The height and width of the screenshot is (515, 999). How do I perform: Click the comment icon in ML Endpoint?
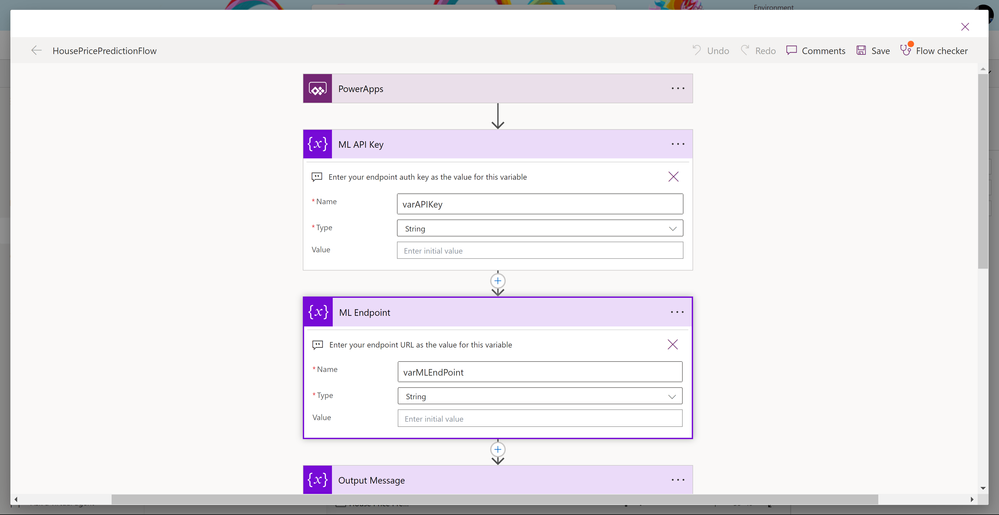(x=317, y=345)
